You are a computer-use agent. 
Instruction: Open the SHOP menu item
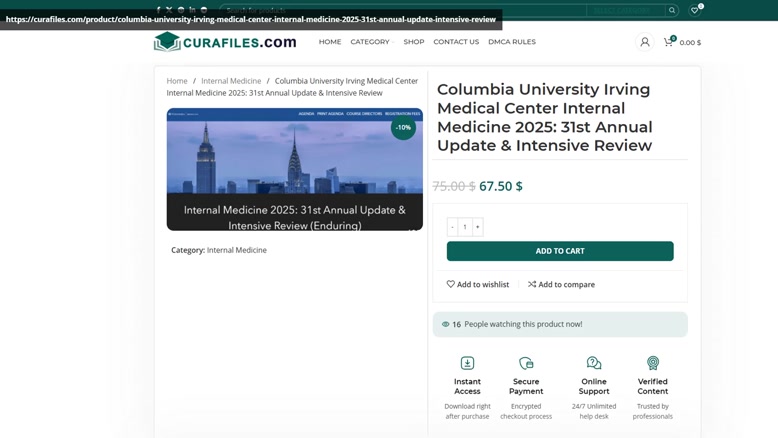pyautogui.click(x=414, y=42)
